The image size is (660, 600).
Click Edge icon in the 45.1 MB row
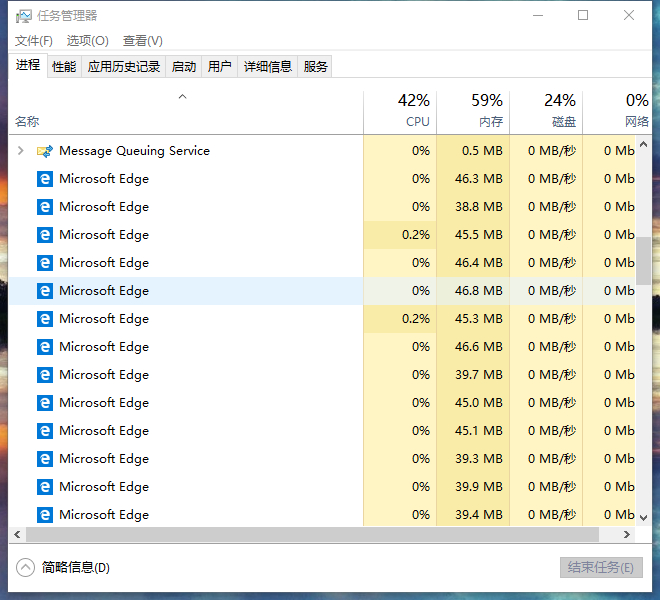coord(45,431)
